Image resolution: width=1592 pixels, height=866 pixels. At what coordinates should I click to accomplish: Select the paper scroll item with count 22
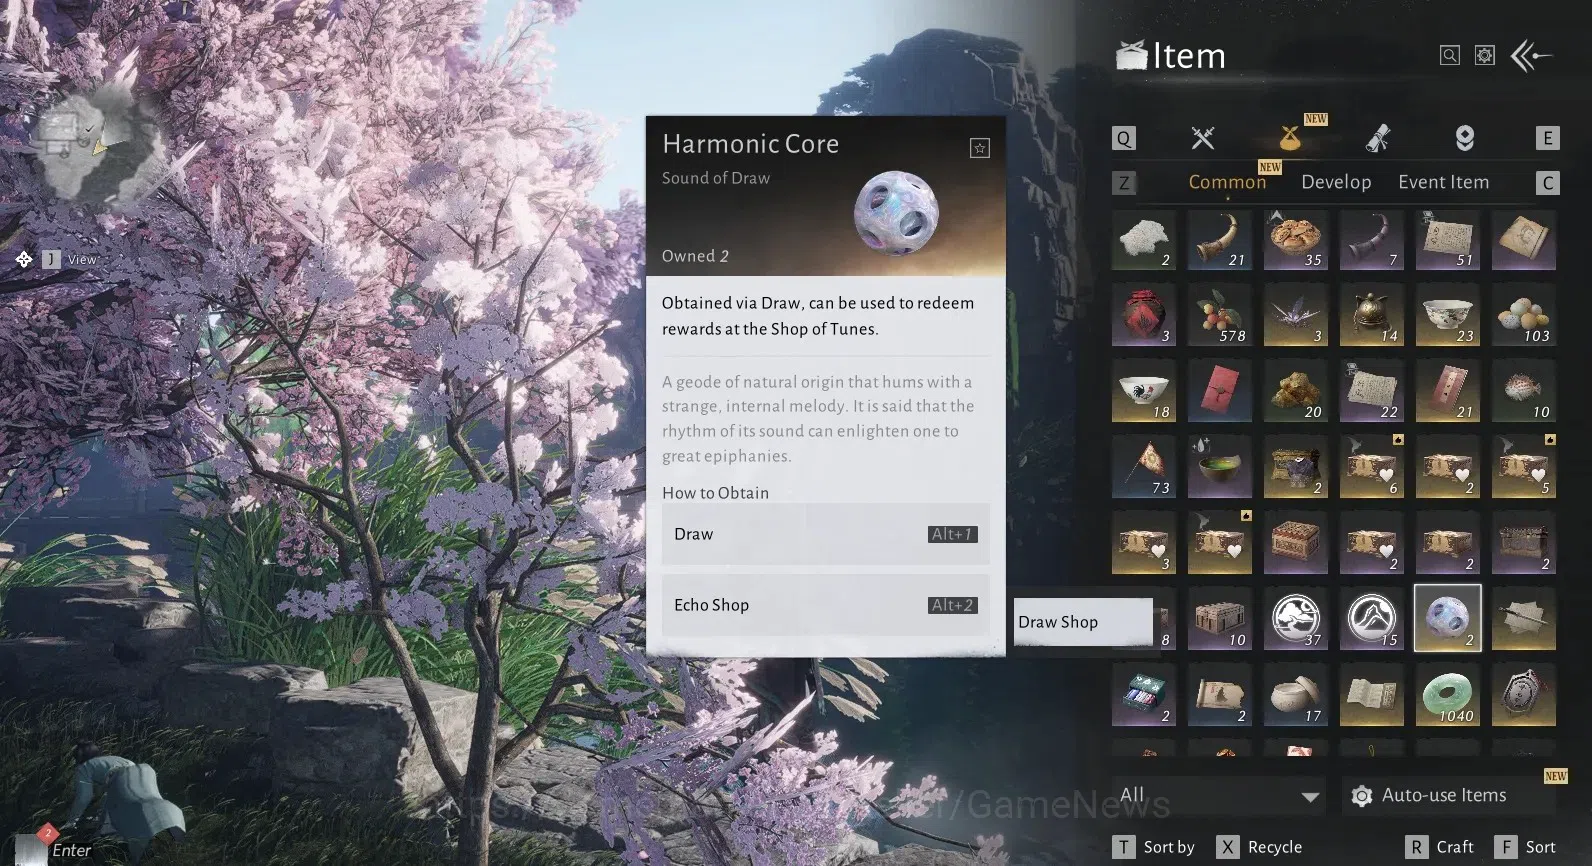pos(1372,391)
